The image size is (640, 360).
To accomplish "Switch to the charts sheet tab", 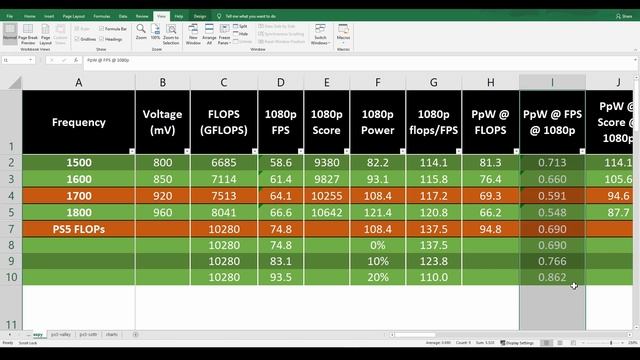I will coord(111,335).
